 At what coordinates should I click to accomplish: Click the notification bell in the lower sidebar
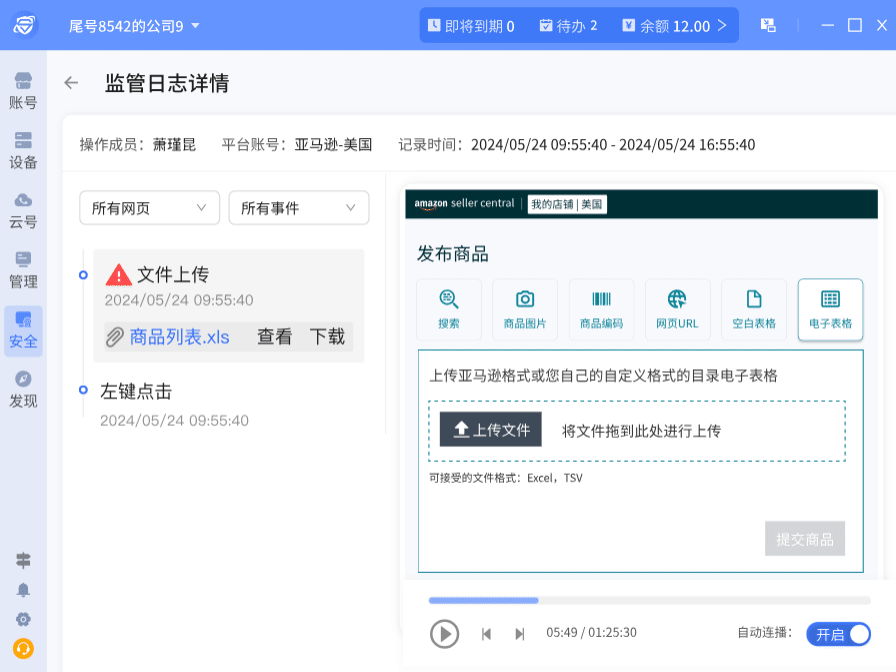23,590
